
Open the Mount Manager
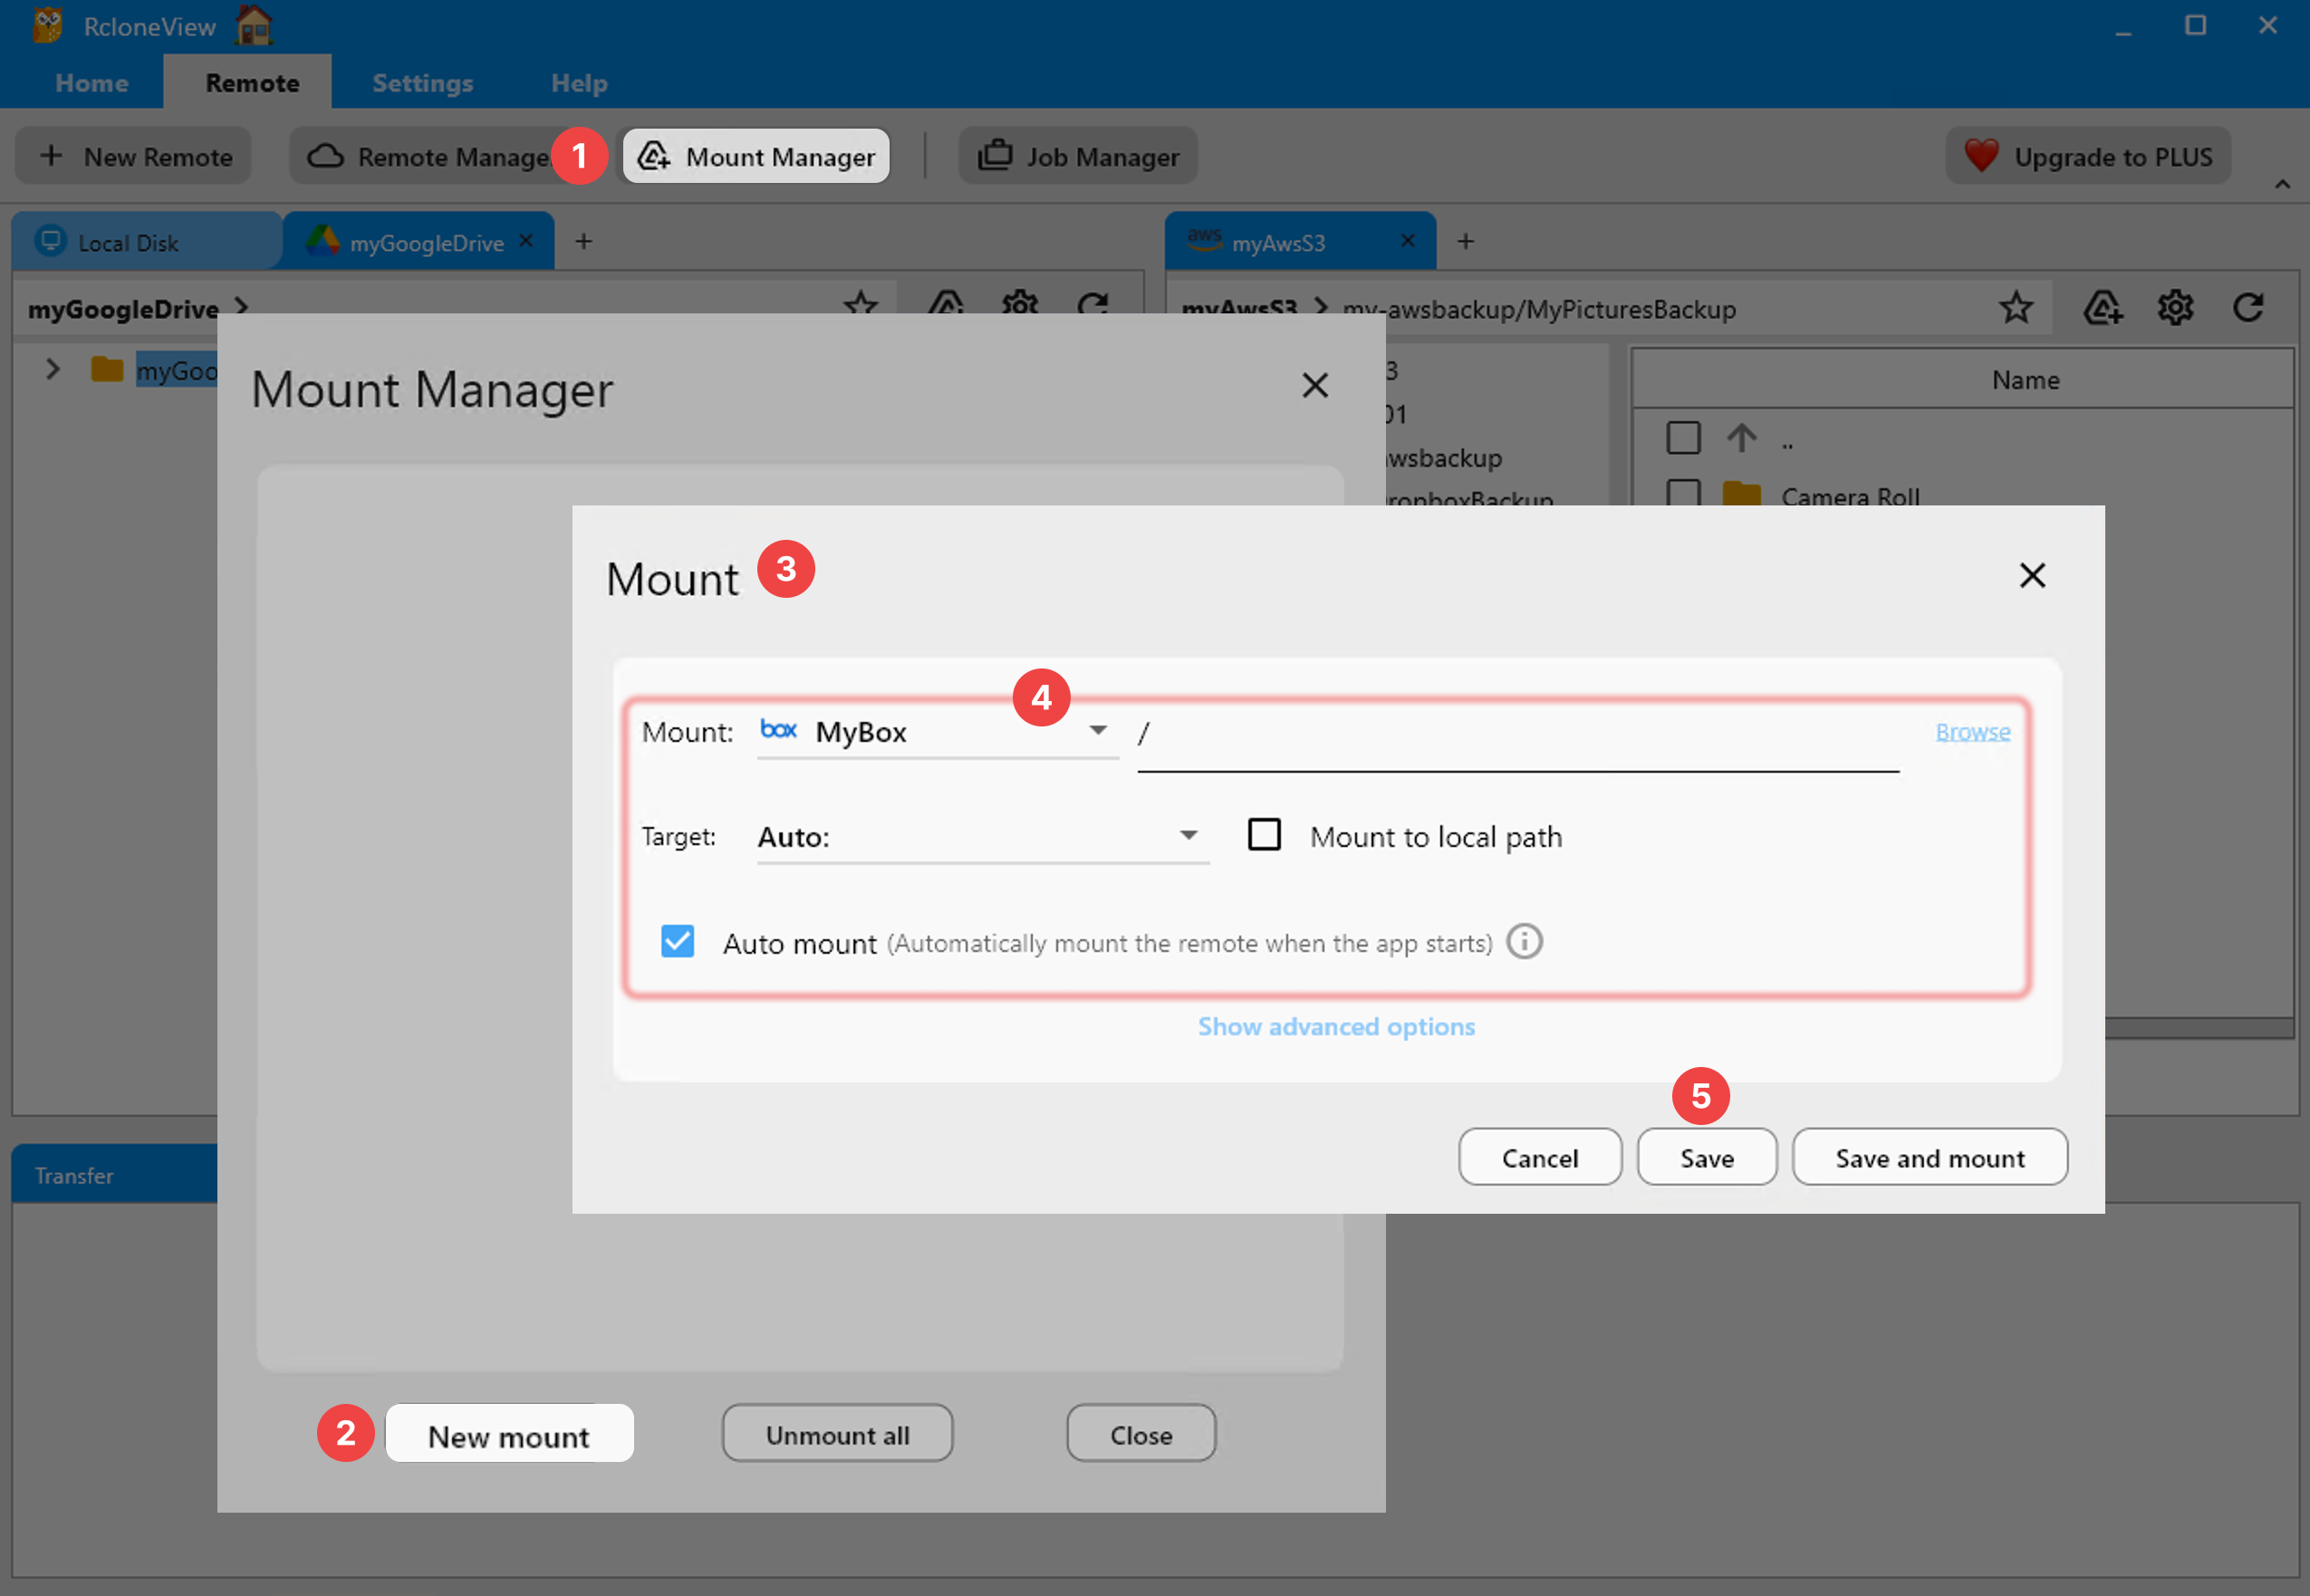pyautogui.click(x=755, y=156)
